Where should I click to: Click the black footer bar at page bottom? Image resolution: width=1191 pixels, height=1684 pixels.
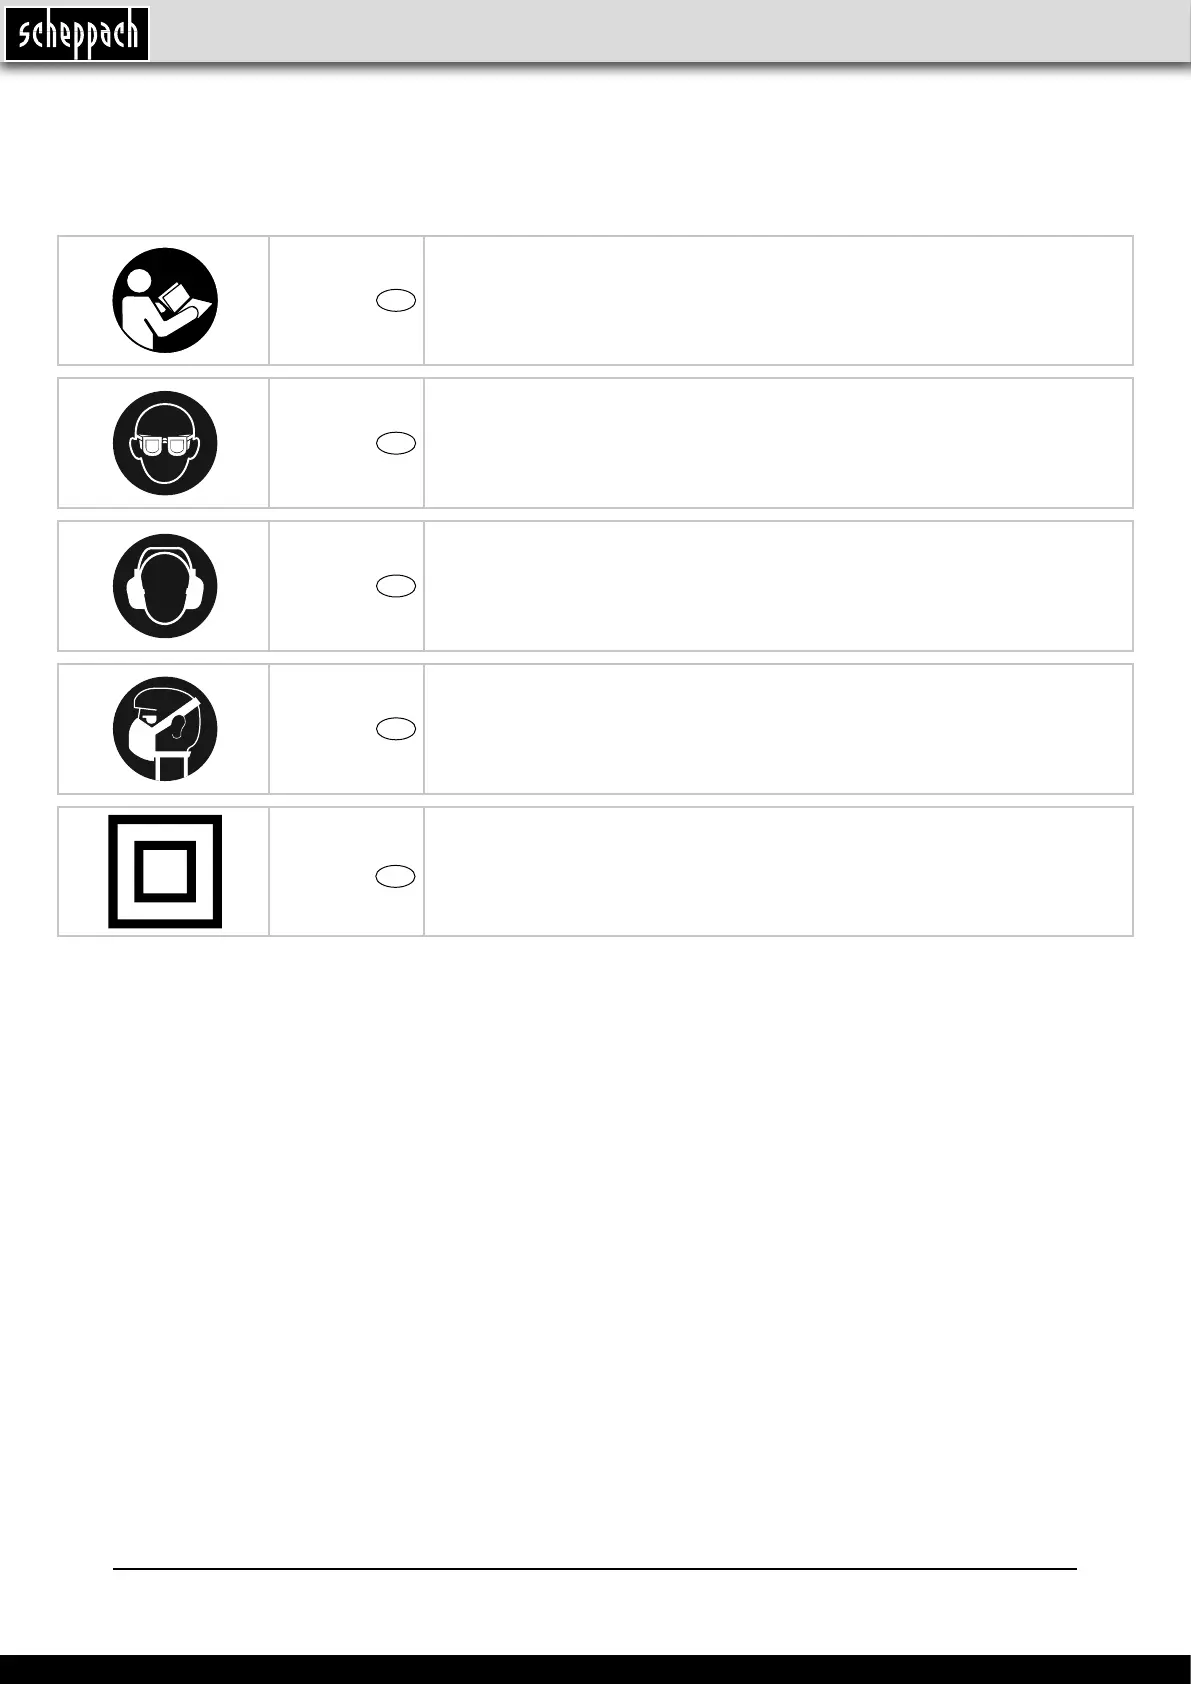coord(595,1669)
